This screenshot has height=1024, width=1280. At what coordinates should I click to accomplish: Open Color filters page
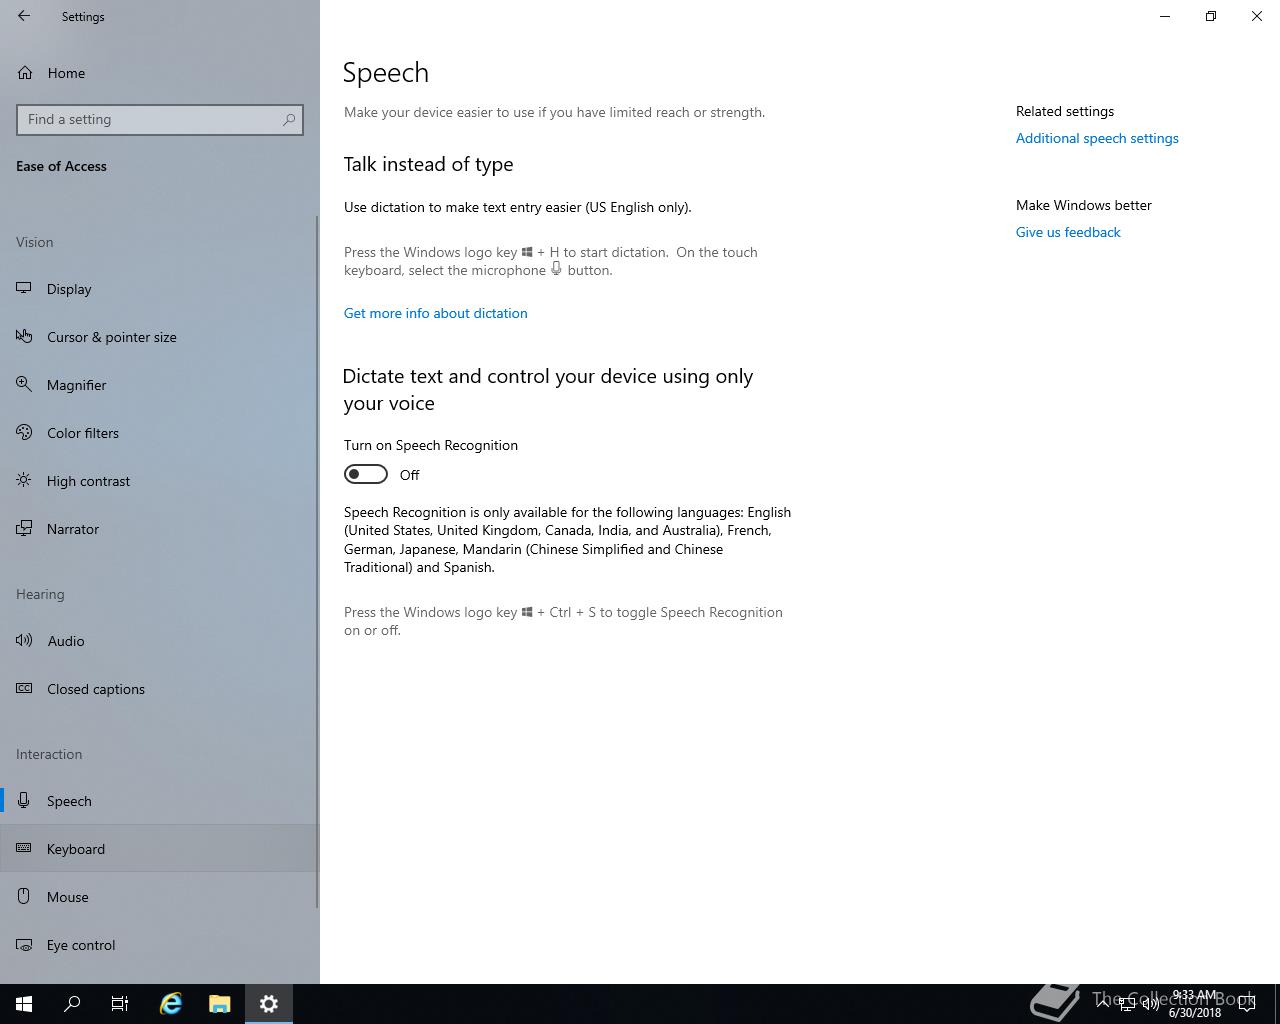160,433
